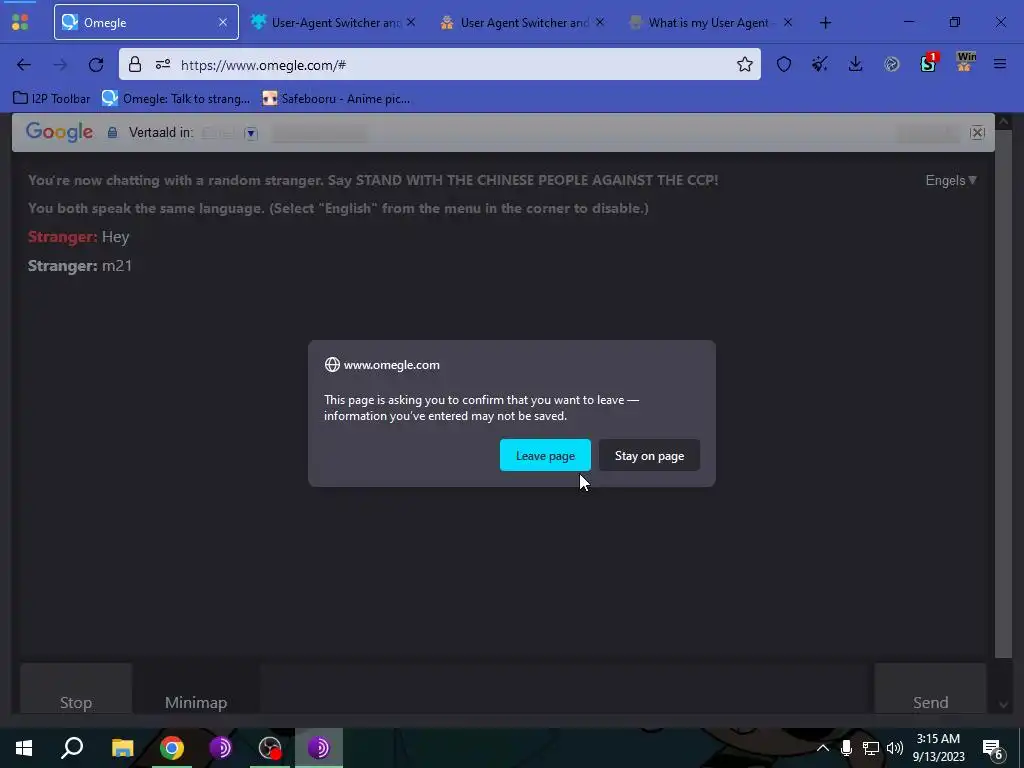Open the extension with red 1 badge

[928, 63]
